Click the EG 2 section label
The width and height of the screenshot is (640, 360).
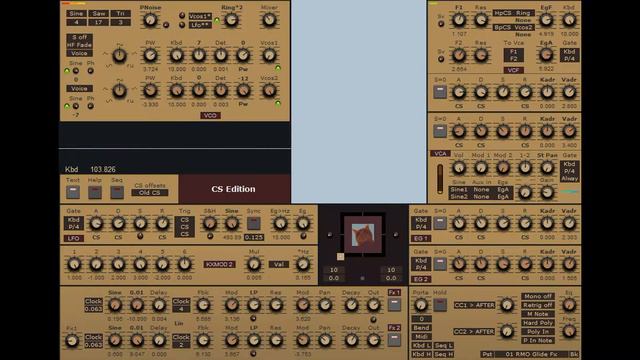[421, 279]
